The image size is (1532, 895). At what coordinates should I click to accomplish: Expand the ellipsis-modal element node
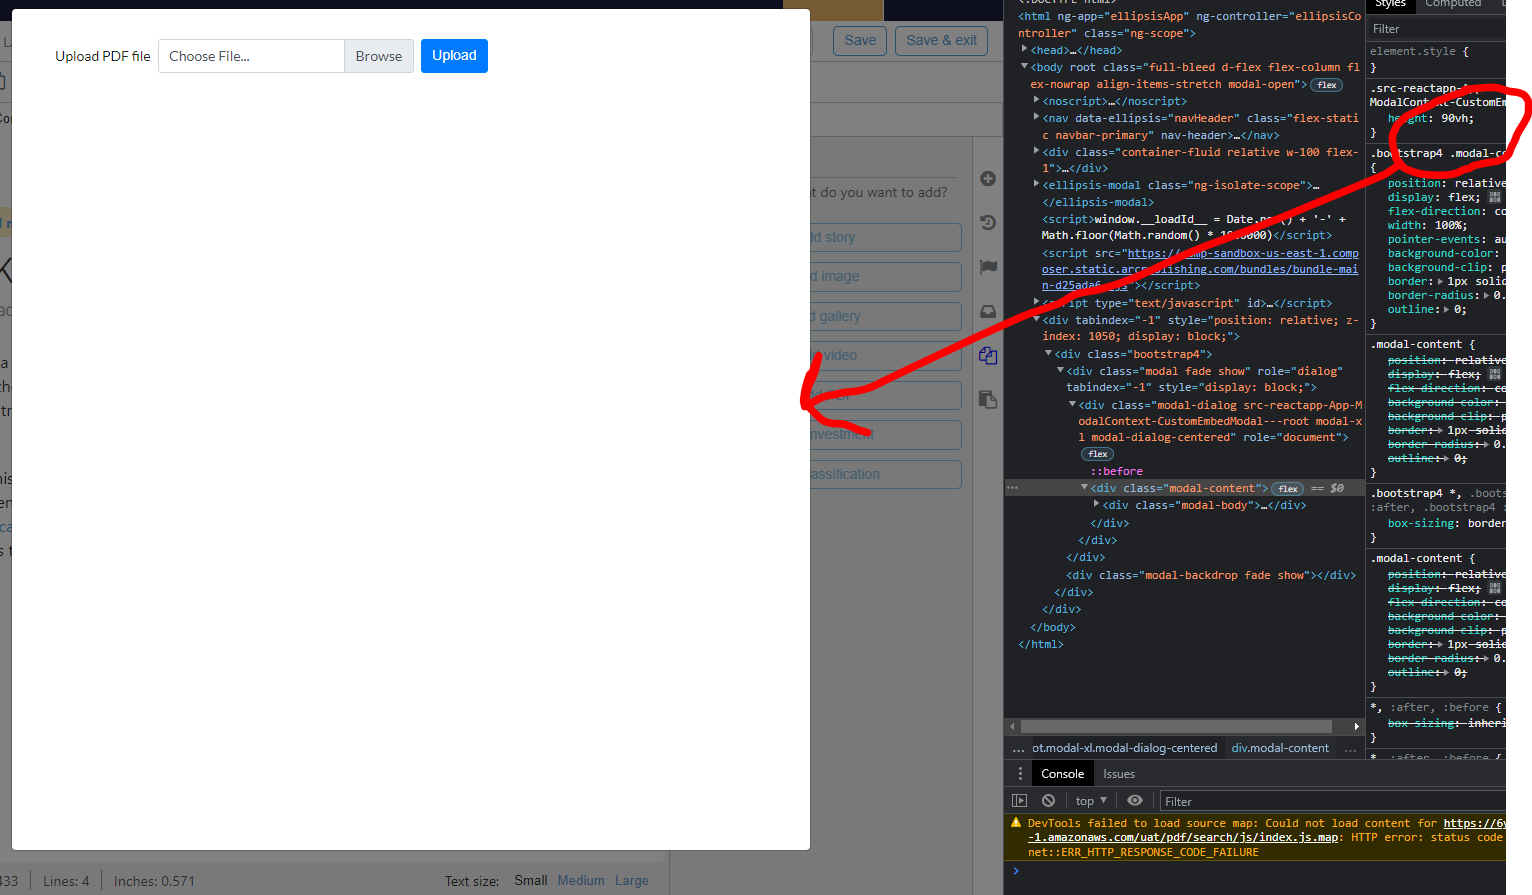1036,184
